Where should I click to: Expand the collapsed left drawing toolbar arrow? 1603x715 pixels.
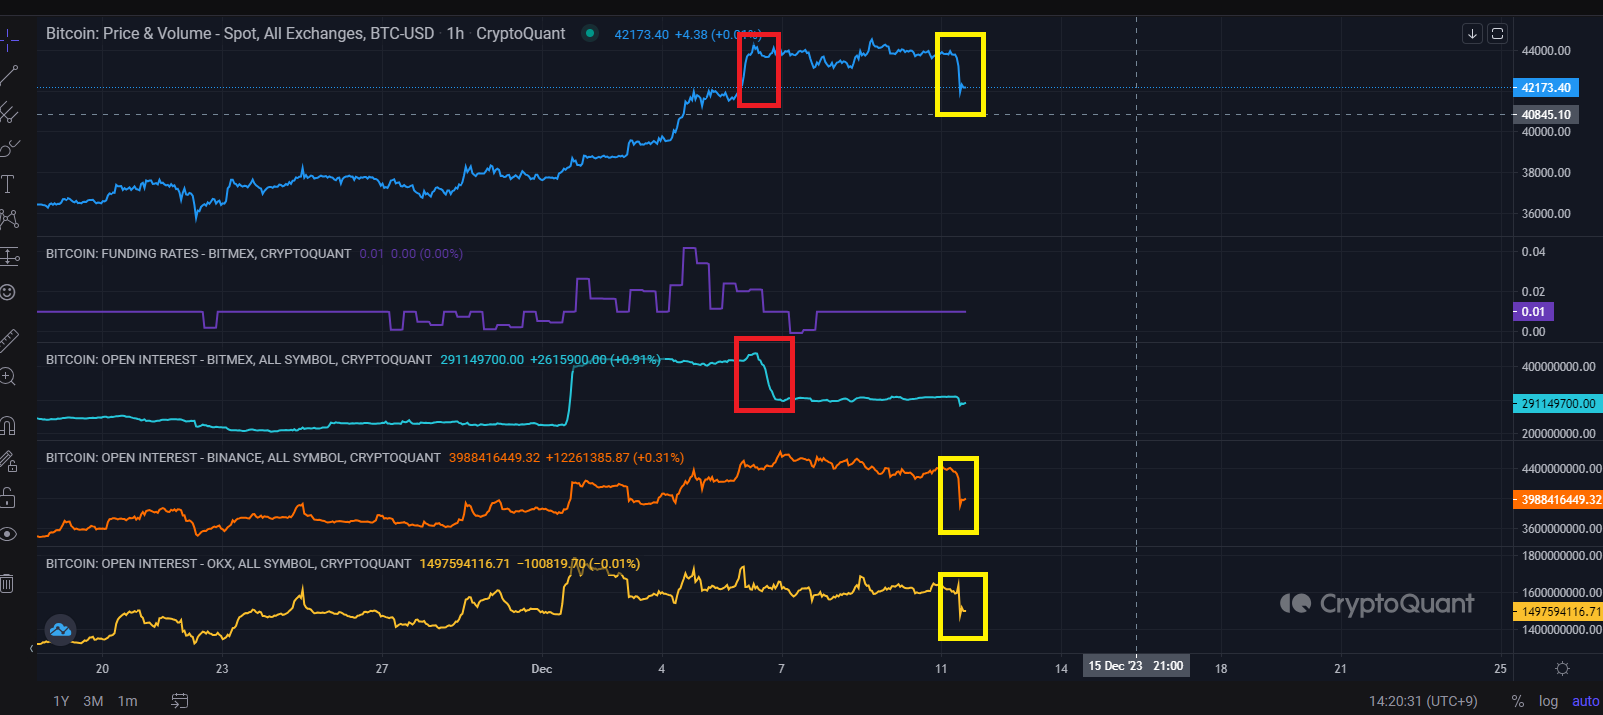31,648
